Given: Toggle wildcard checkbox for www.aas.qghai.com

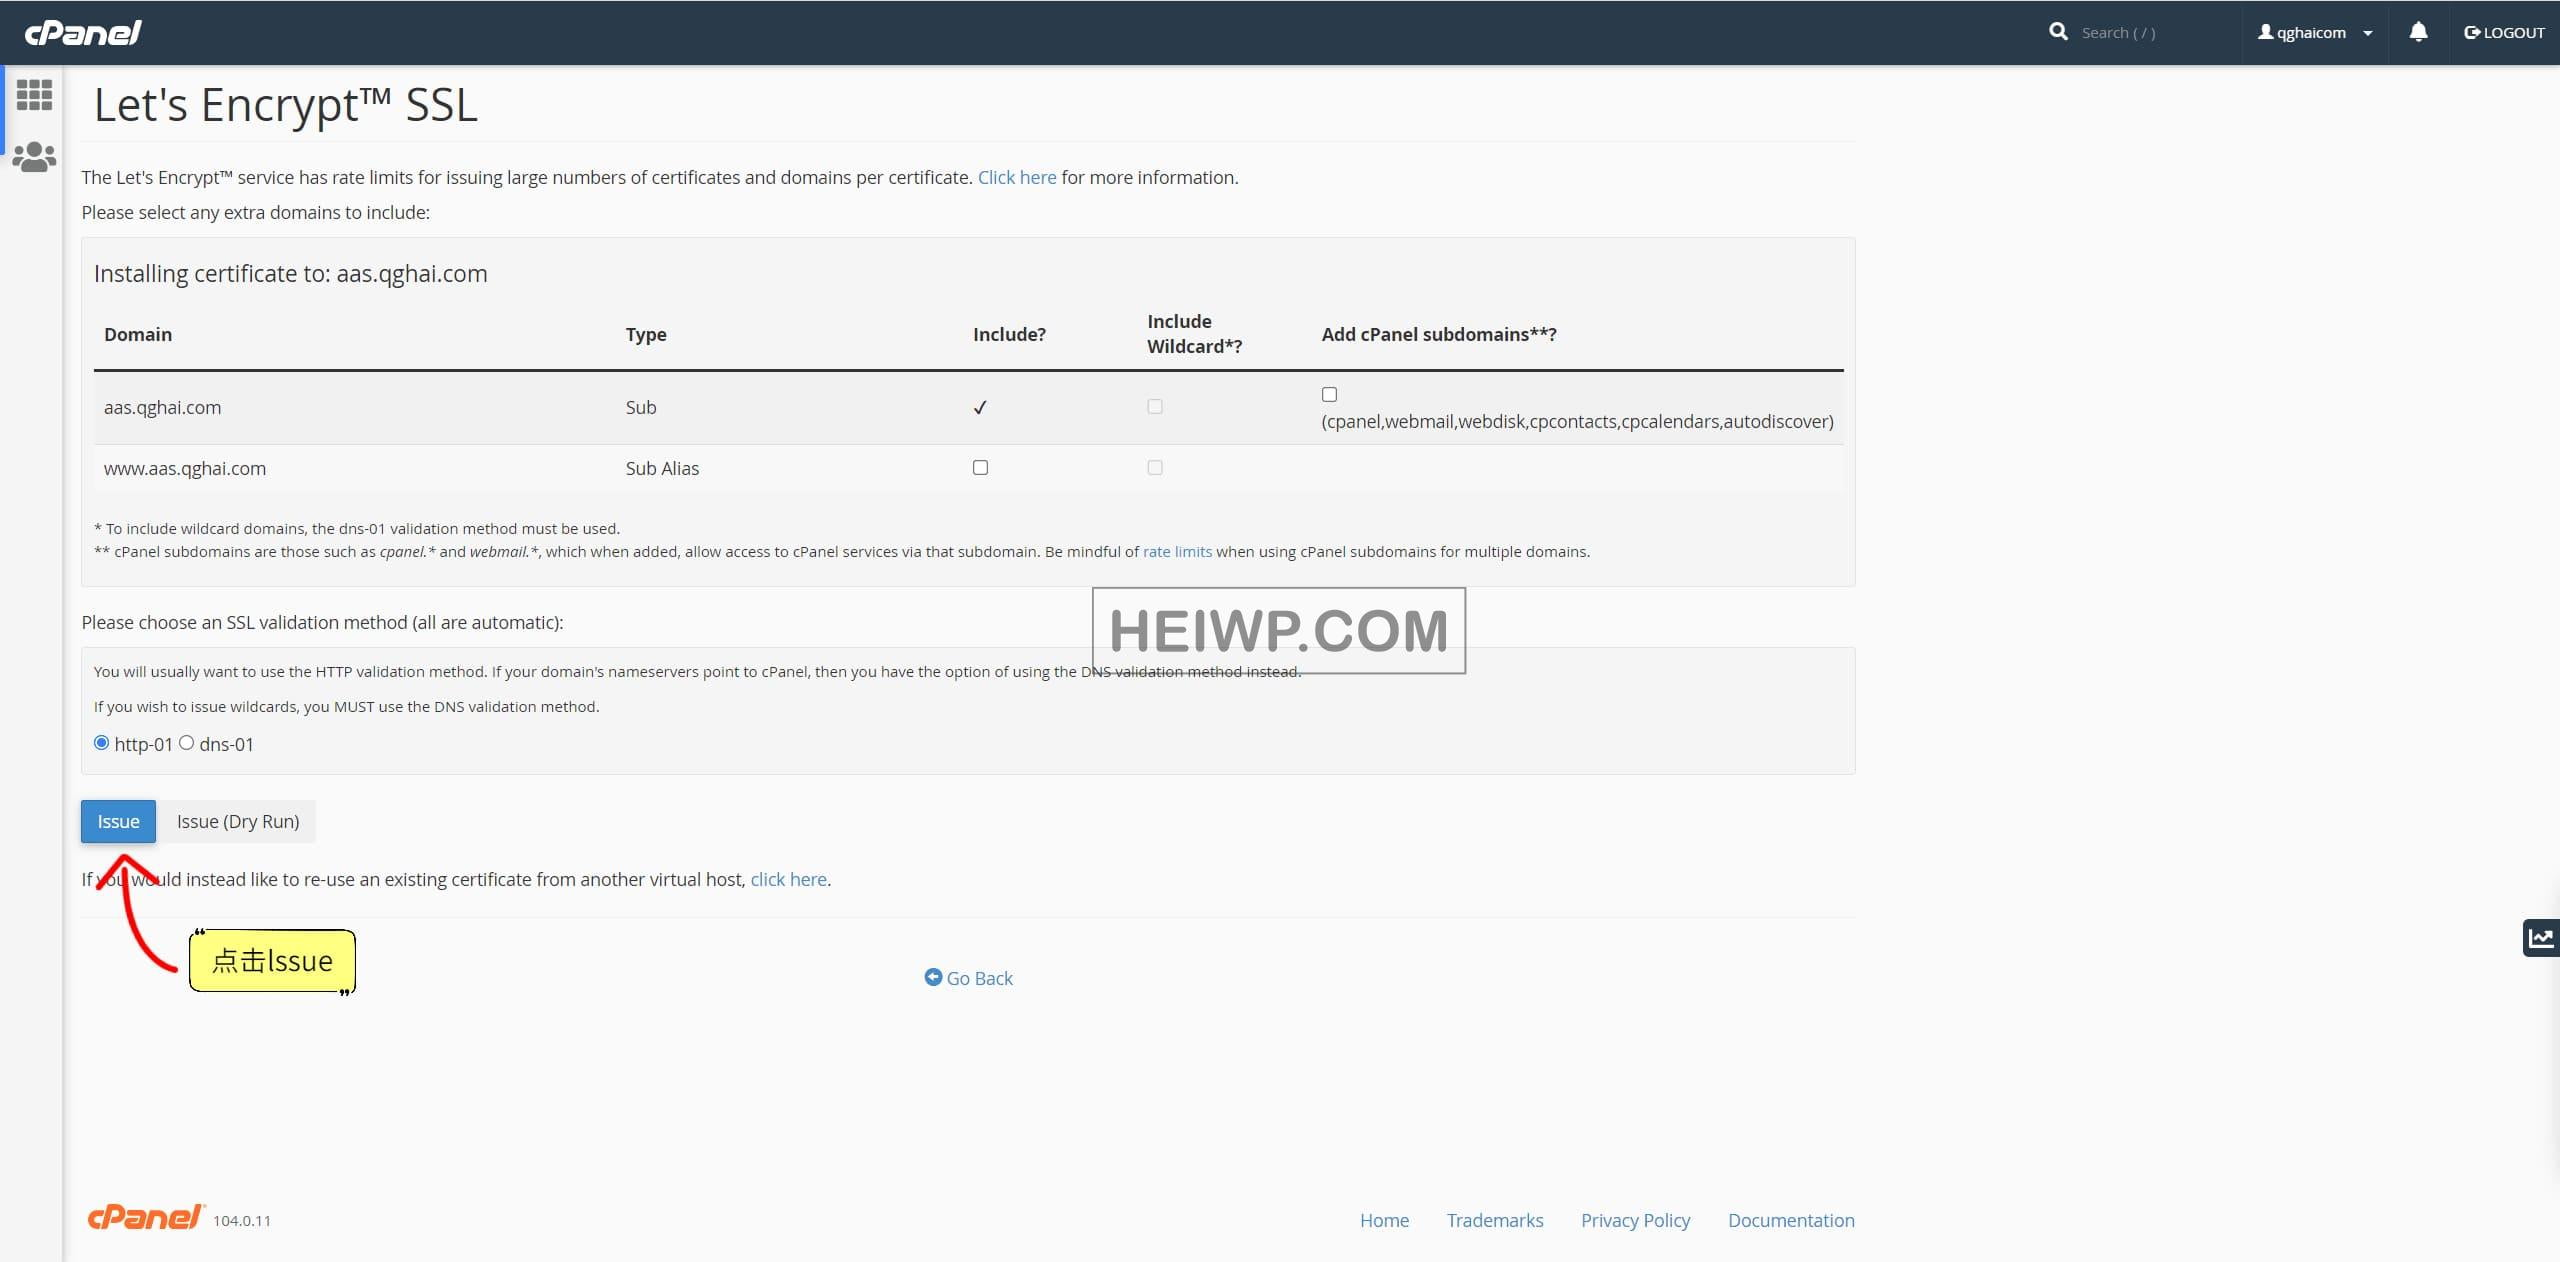Looking at the screenshot, I should tap(1155, 468).
